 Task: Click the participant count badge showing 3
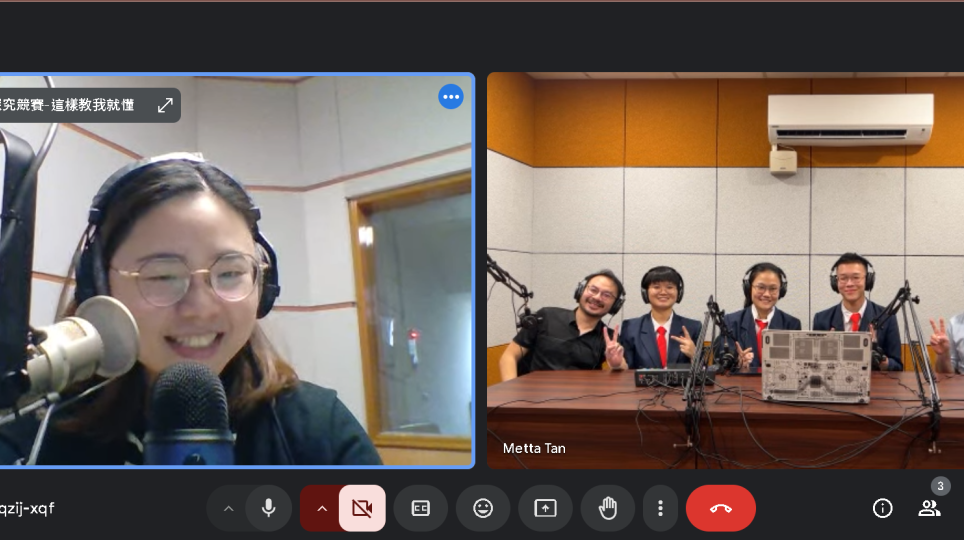pyautogui.click(x=940, y=486)
